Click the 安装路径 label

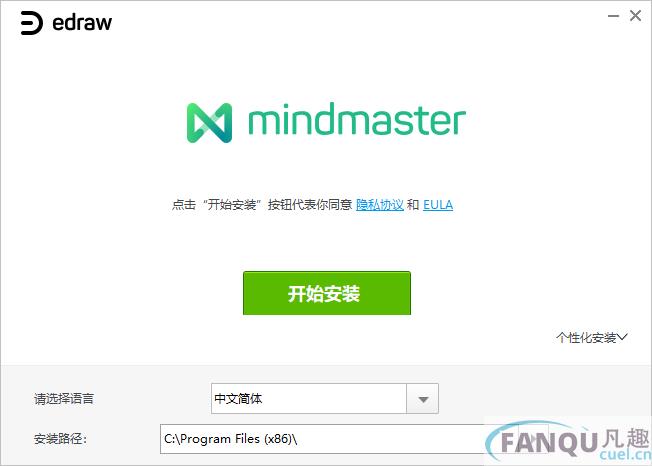(x=60, y=439)
